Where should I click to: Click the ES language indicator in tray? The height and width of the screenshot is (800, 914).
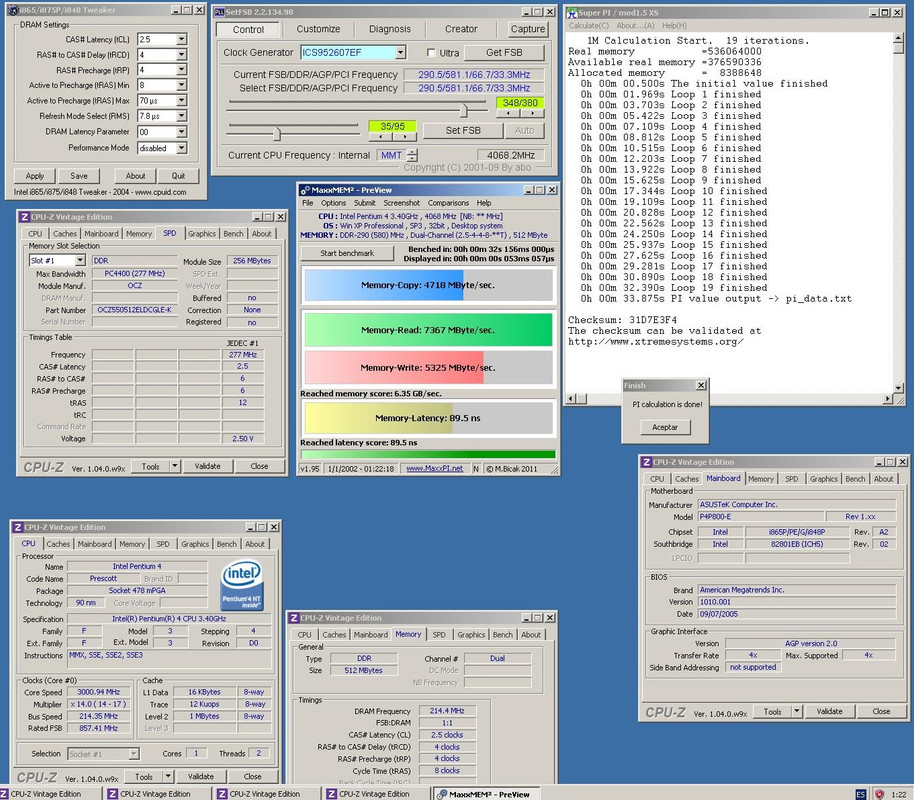[x=860, y=794]
